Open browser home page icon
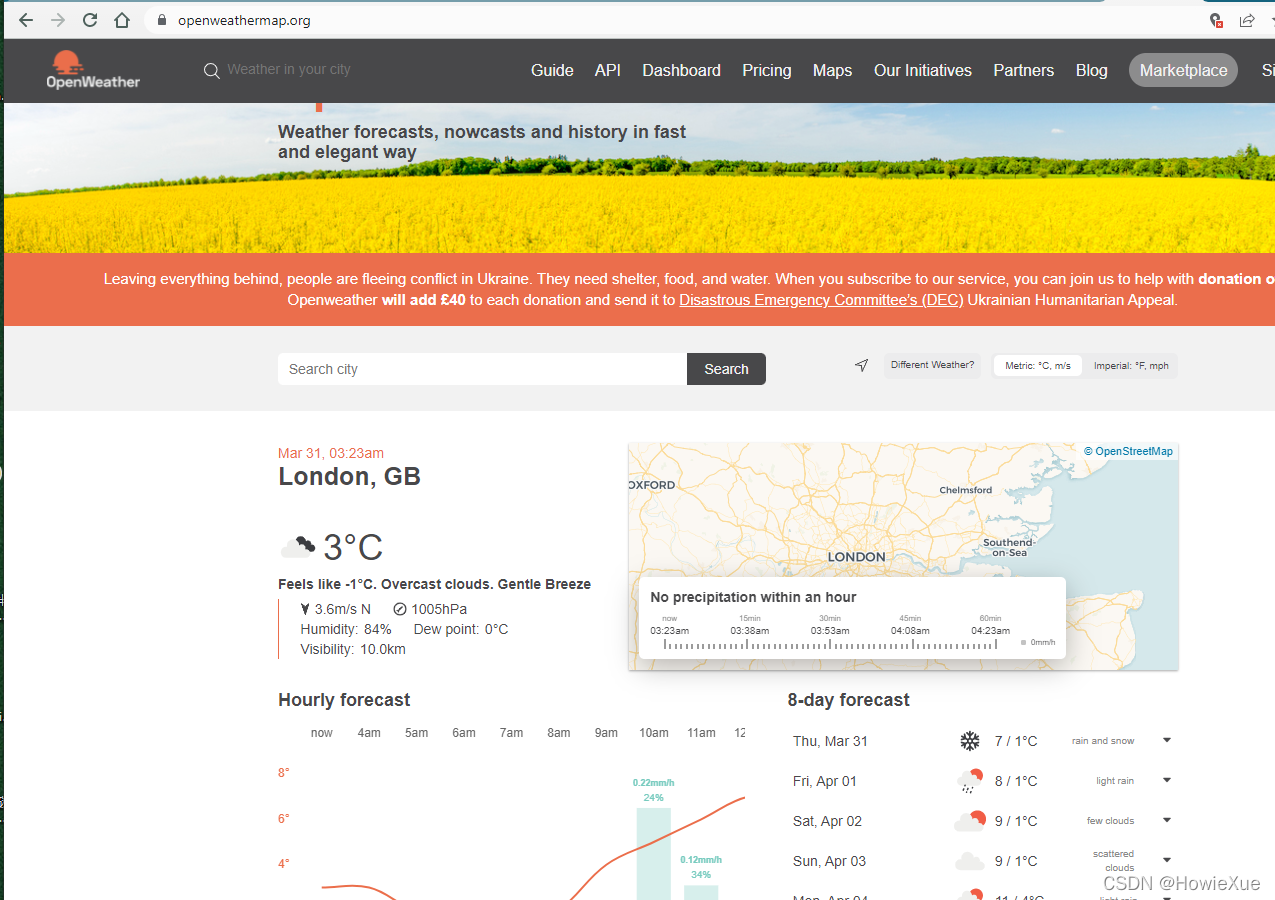The width and height of the screenshot is (1275, 900). coord(122,20)
